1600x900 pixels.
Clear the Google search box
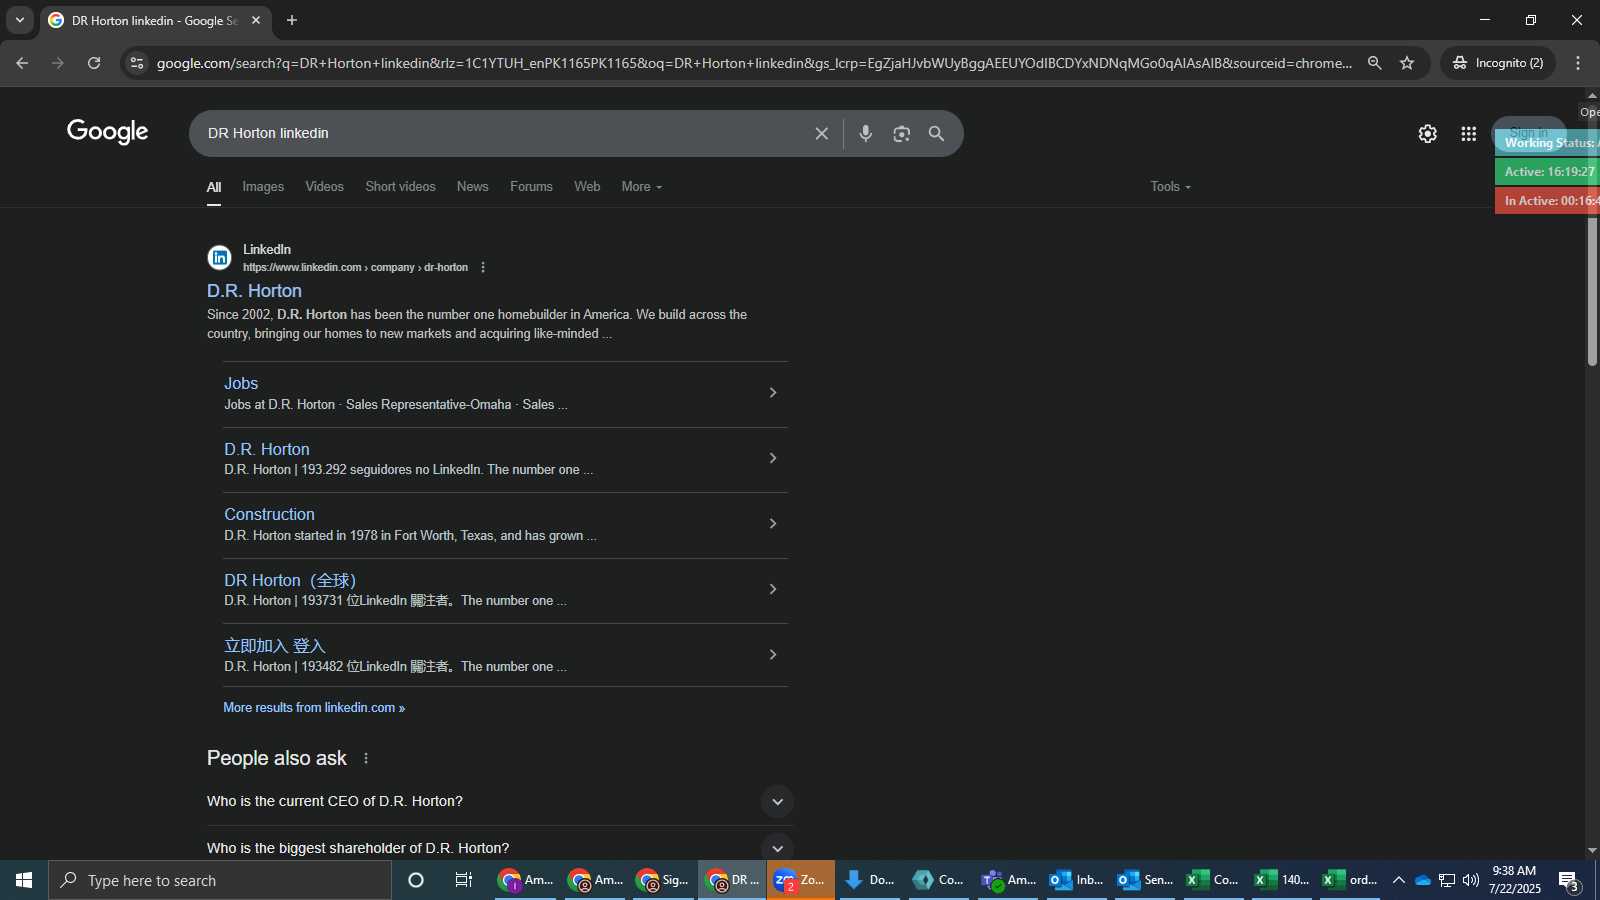point(821,133)
